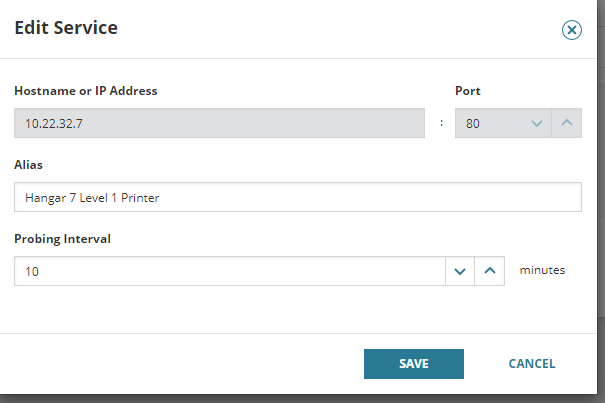The width and height of the screenshot is (605, 403).
Task: Click the Port number field
Action: point(487,123)
